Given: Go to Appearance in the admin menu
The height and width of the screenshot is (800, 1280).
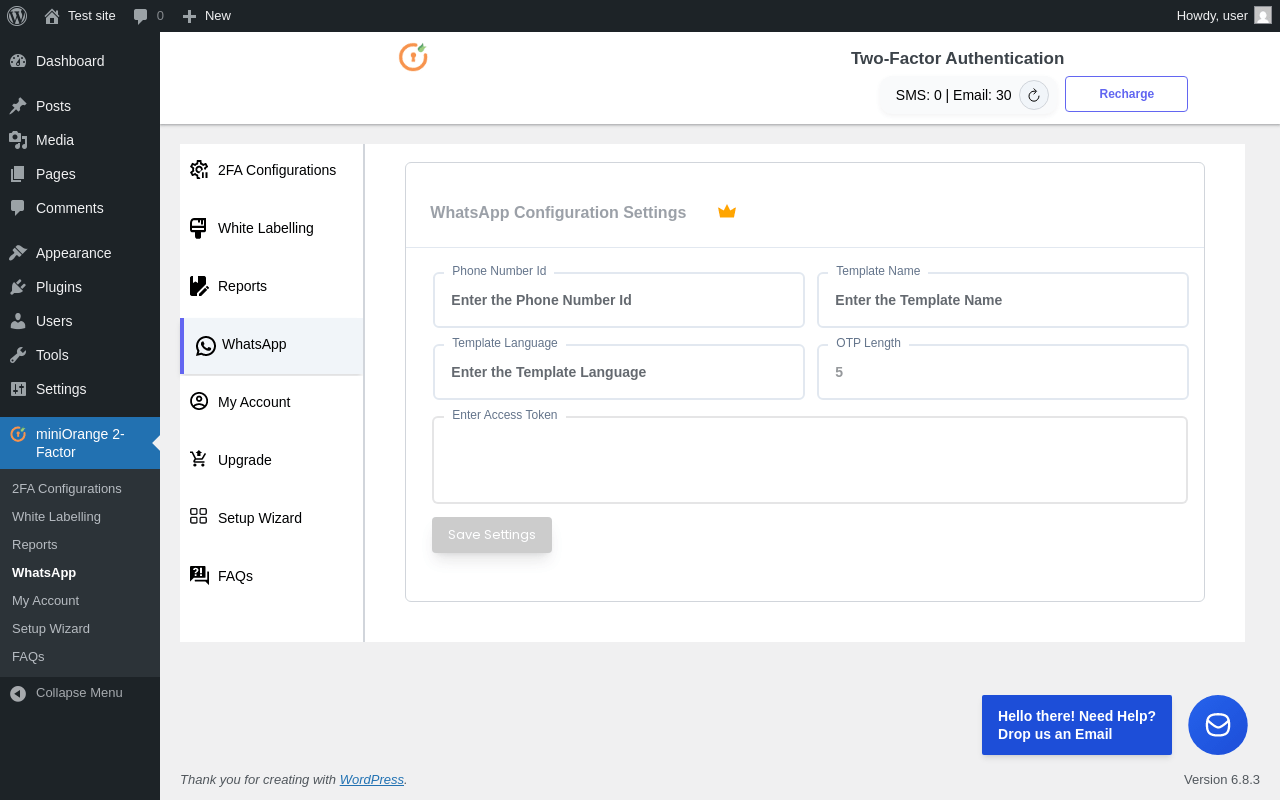Looking at the screenshot, I should pyautogui.click(x=73, y=253).
